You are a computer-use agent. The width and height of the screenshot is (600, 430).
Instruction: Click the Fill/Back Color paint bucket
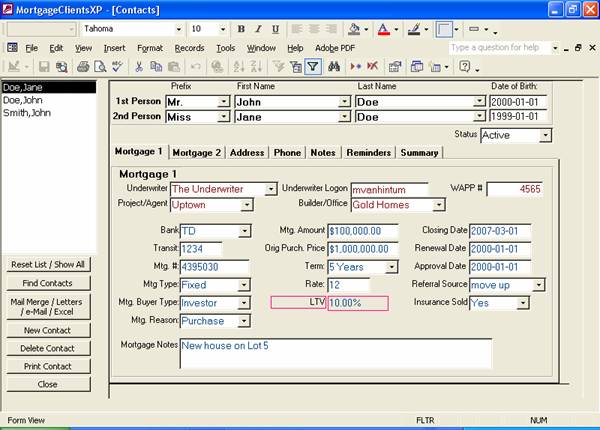tap(354, 29)
